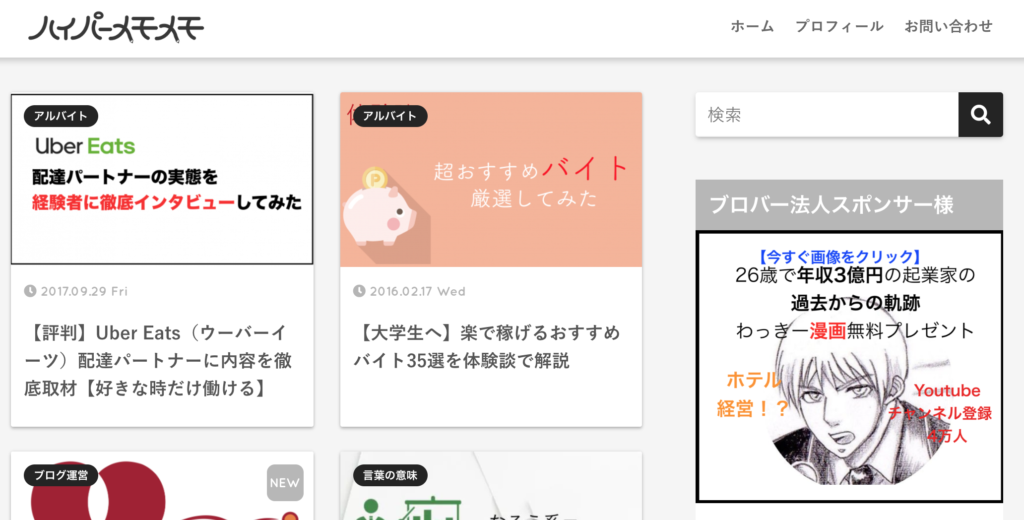Select アルバイト tag on おすすめバイト card

391,116
